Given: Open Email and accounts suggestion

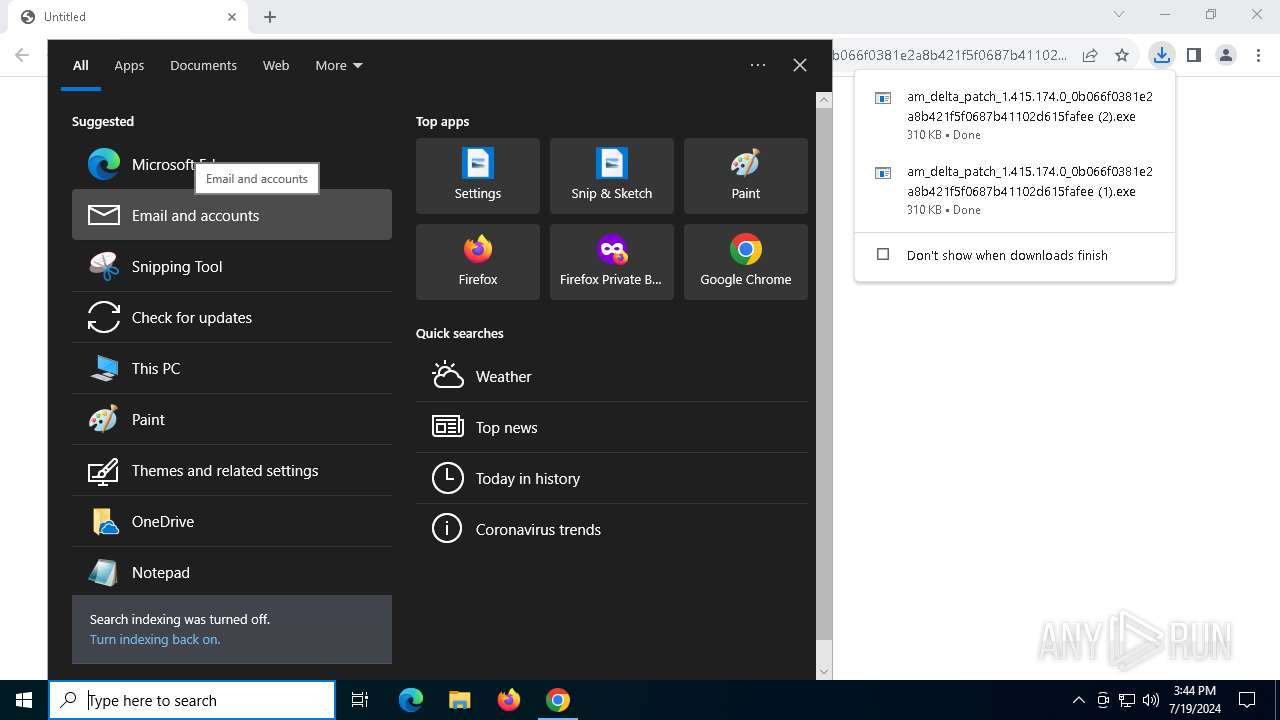Looking at the screenshot, I should (x=232, y=215).
